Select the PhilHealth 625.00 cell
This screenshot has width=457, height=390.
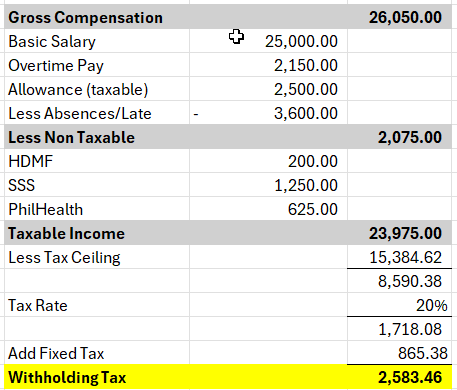coord(268,209)
